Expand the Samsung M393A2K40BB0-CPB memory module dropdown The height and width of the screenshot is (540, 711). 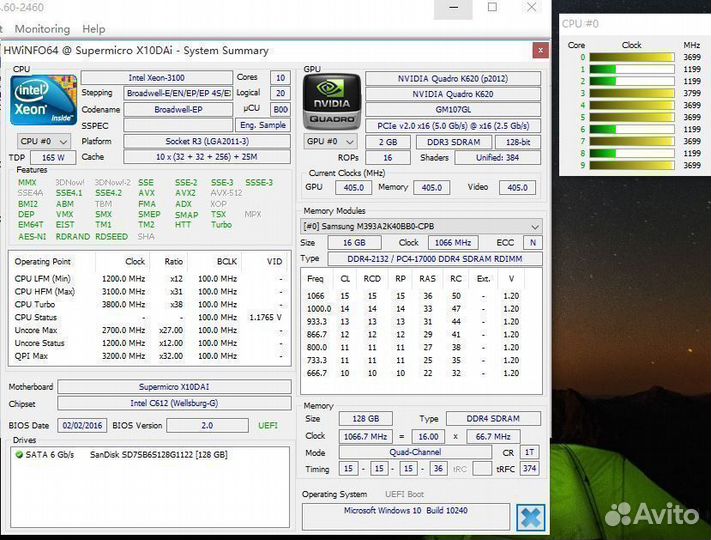click(421, 226)
